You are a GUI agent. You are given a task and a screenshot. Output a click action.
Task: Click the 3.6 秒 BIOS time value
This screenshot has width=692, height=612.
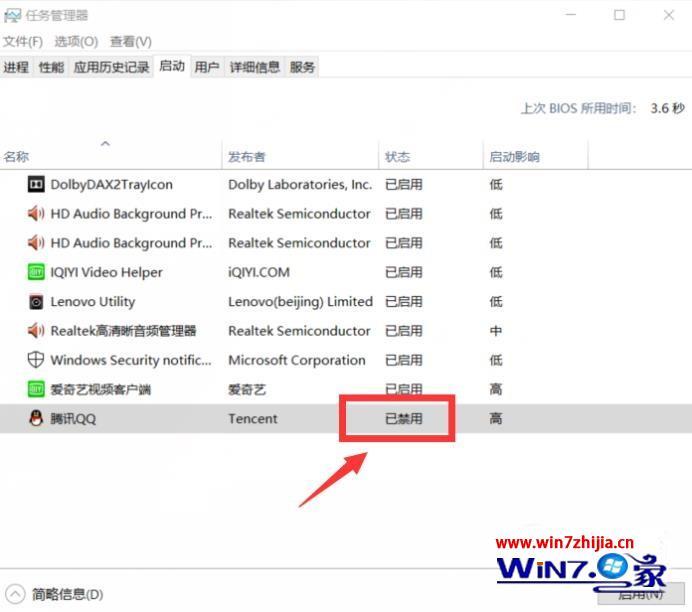pyautogui.click(x=667, y=108)
